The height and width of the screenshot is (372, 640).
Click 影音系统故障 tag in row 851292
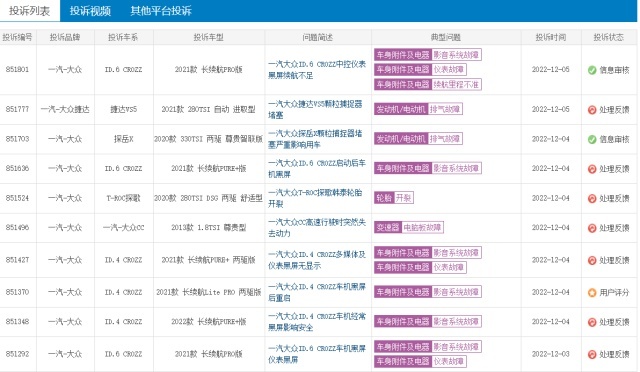[428, 347]
